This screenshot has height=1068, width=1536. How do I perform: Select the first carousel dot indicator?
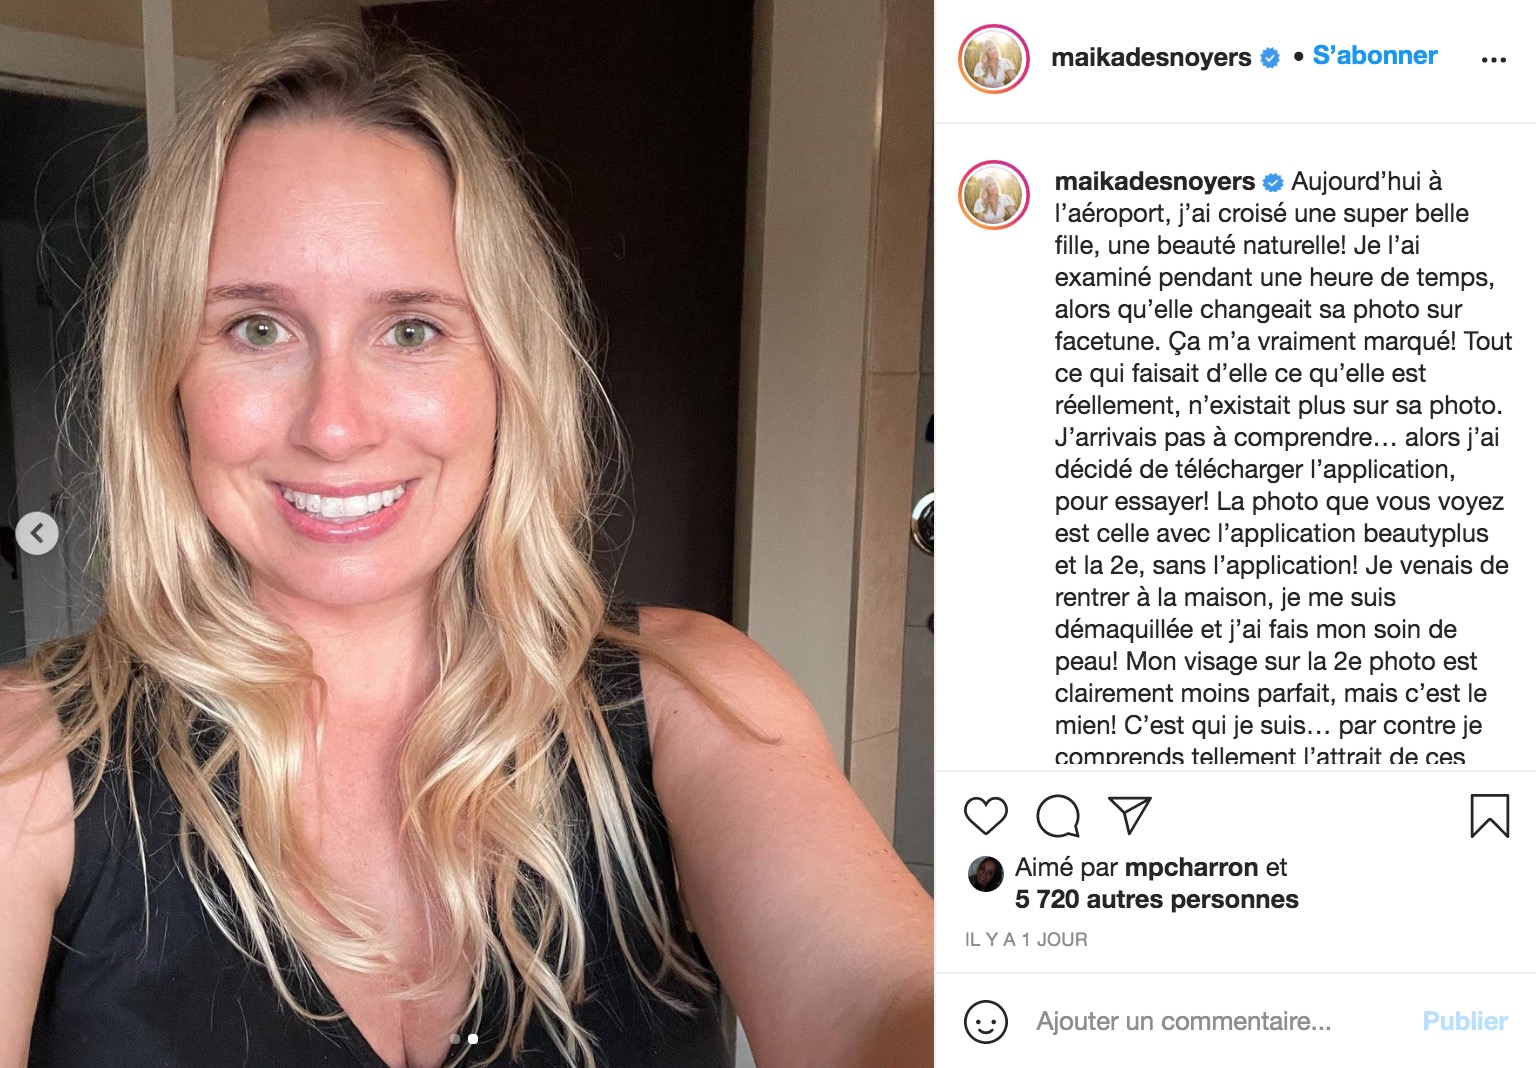[x=456, y=1039]
